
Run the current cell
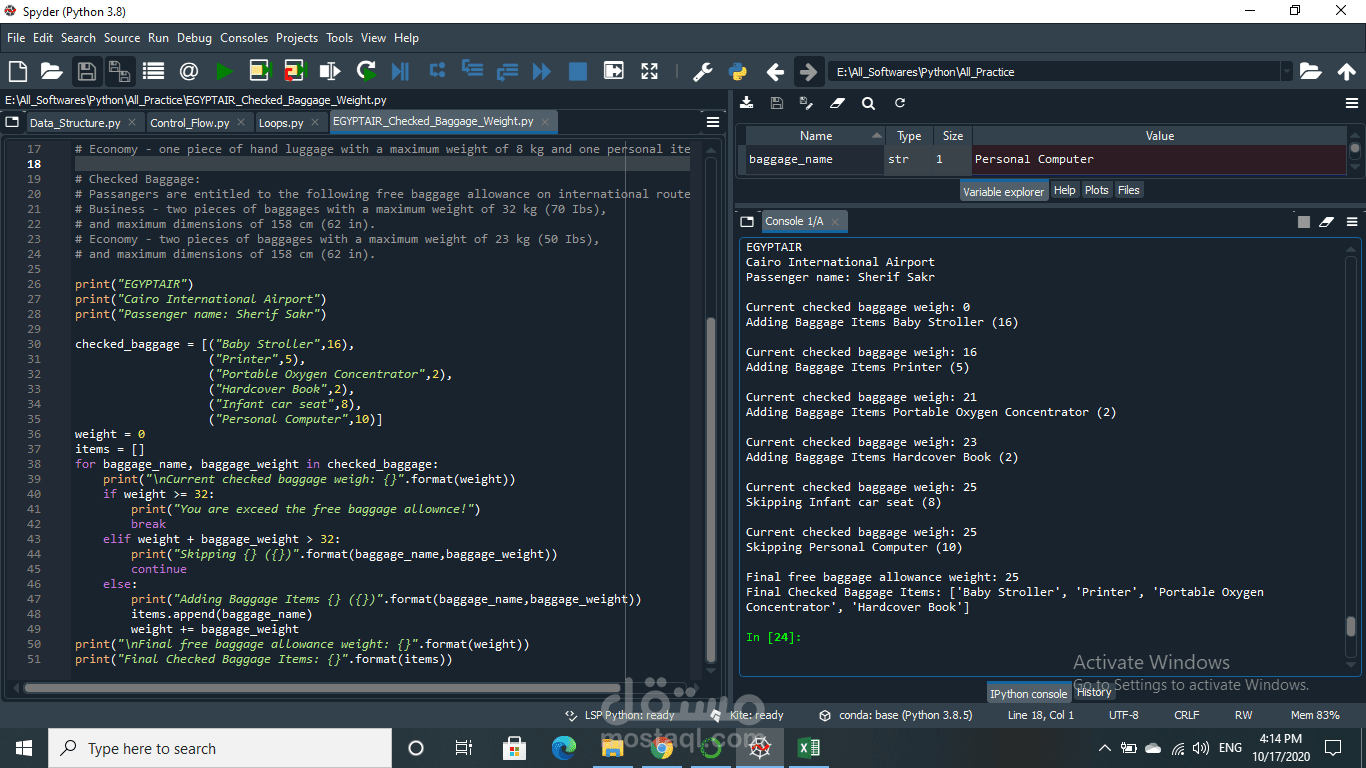(x=260, y=71)
